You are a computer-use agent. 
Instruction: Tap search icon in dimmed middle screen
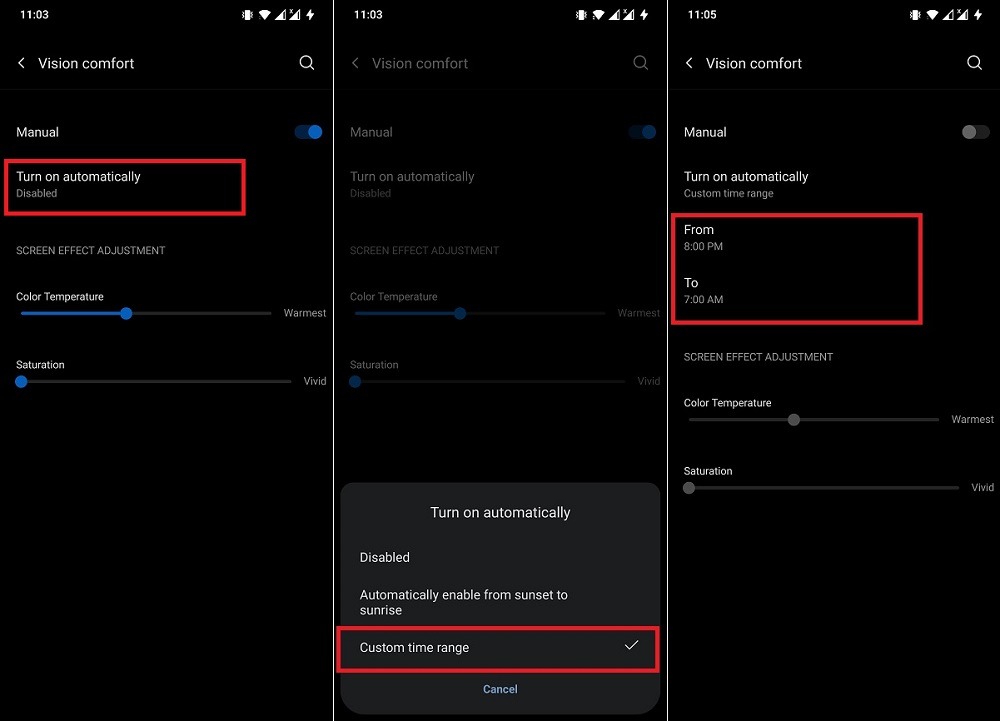pyautogui.click(x=640, y=62)
